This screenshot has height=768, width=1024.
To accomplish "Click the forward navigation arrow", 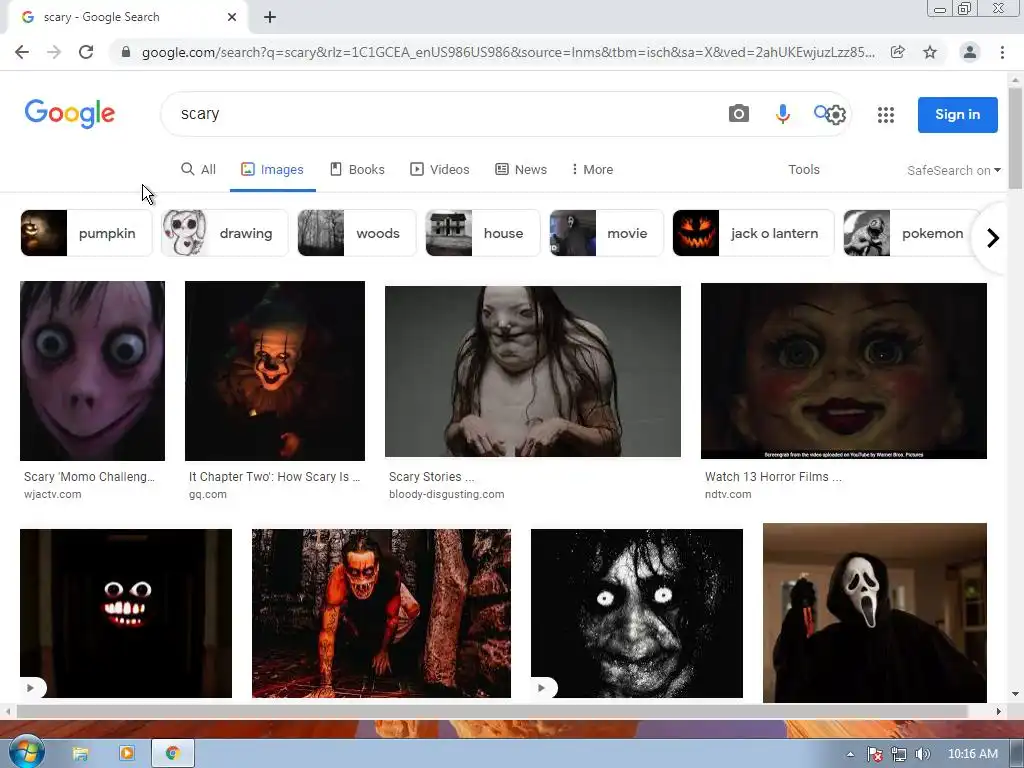I will (x=54, y=52).
